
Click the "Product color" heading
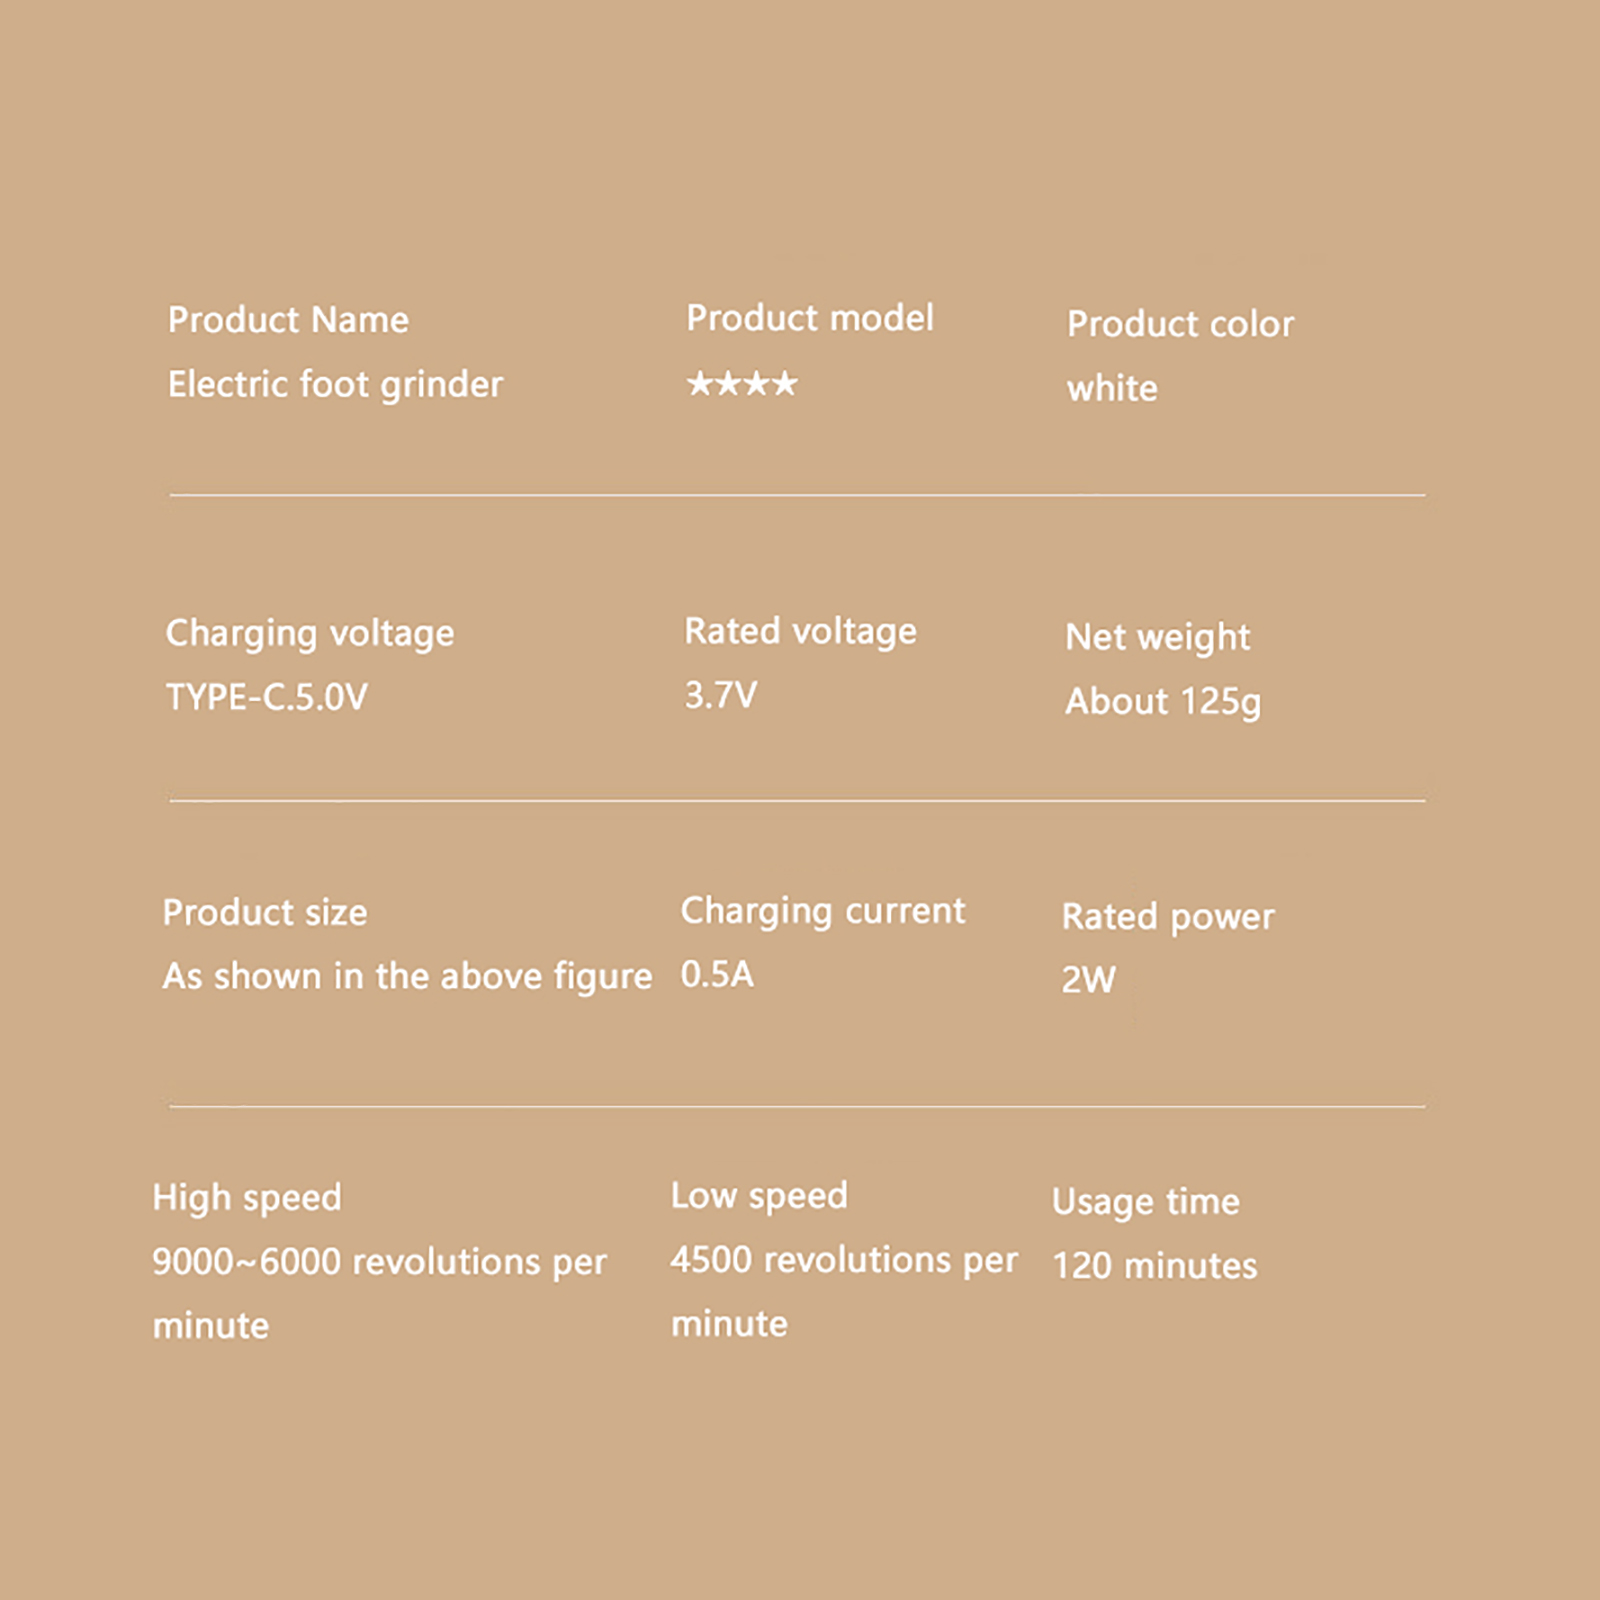click(x=1180, y=324)
